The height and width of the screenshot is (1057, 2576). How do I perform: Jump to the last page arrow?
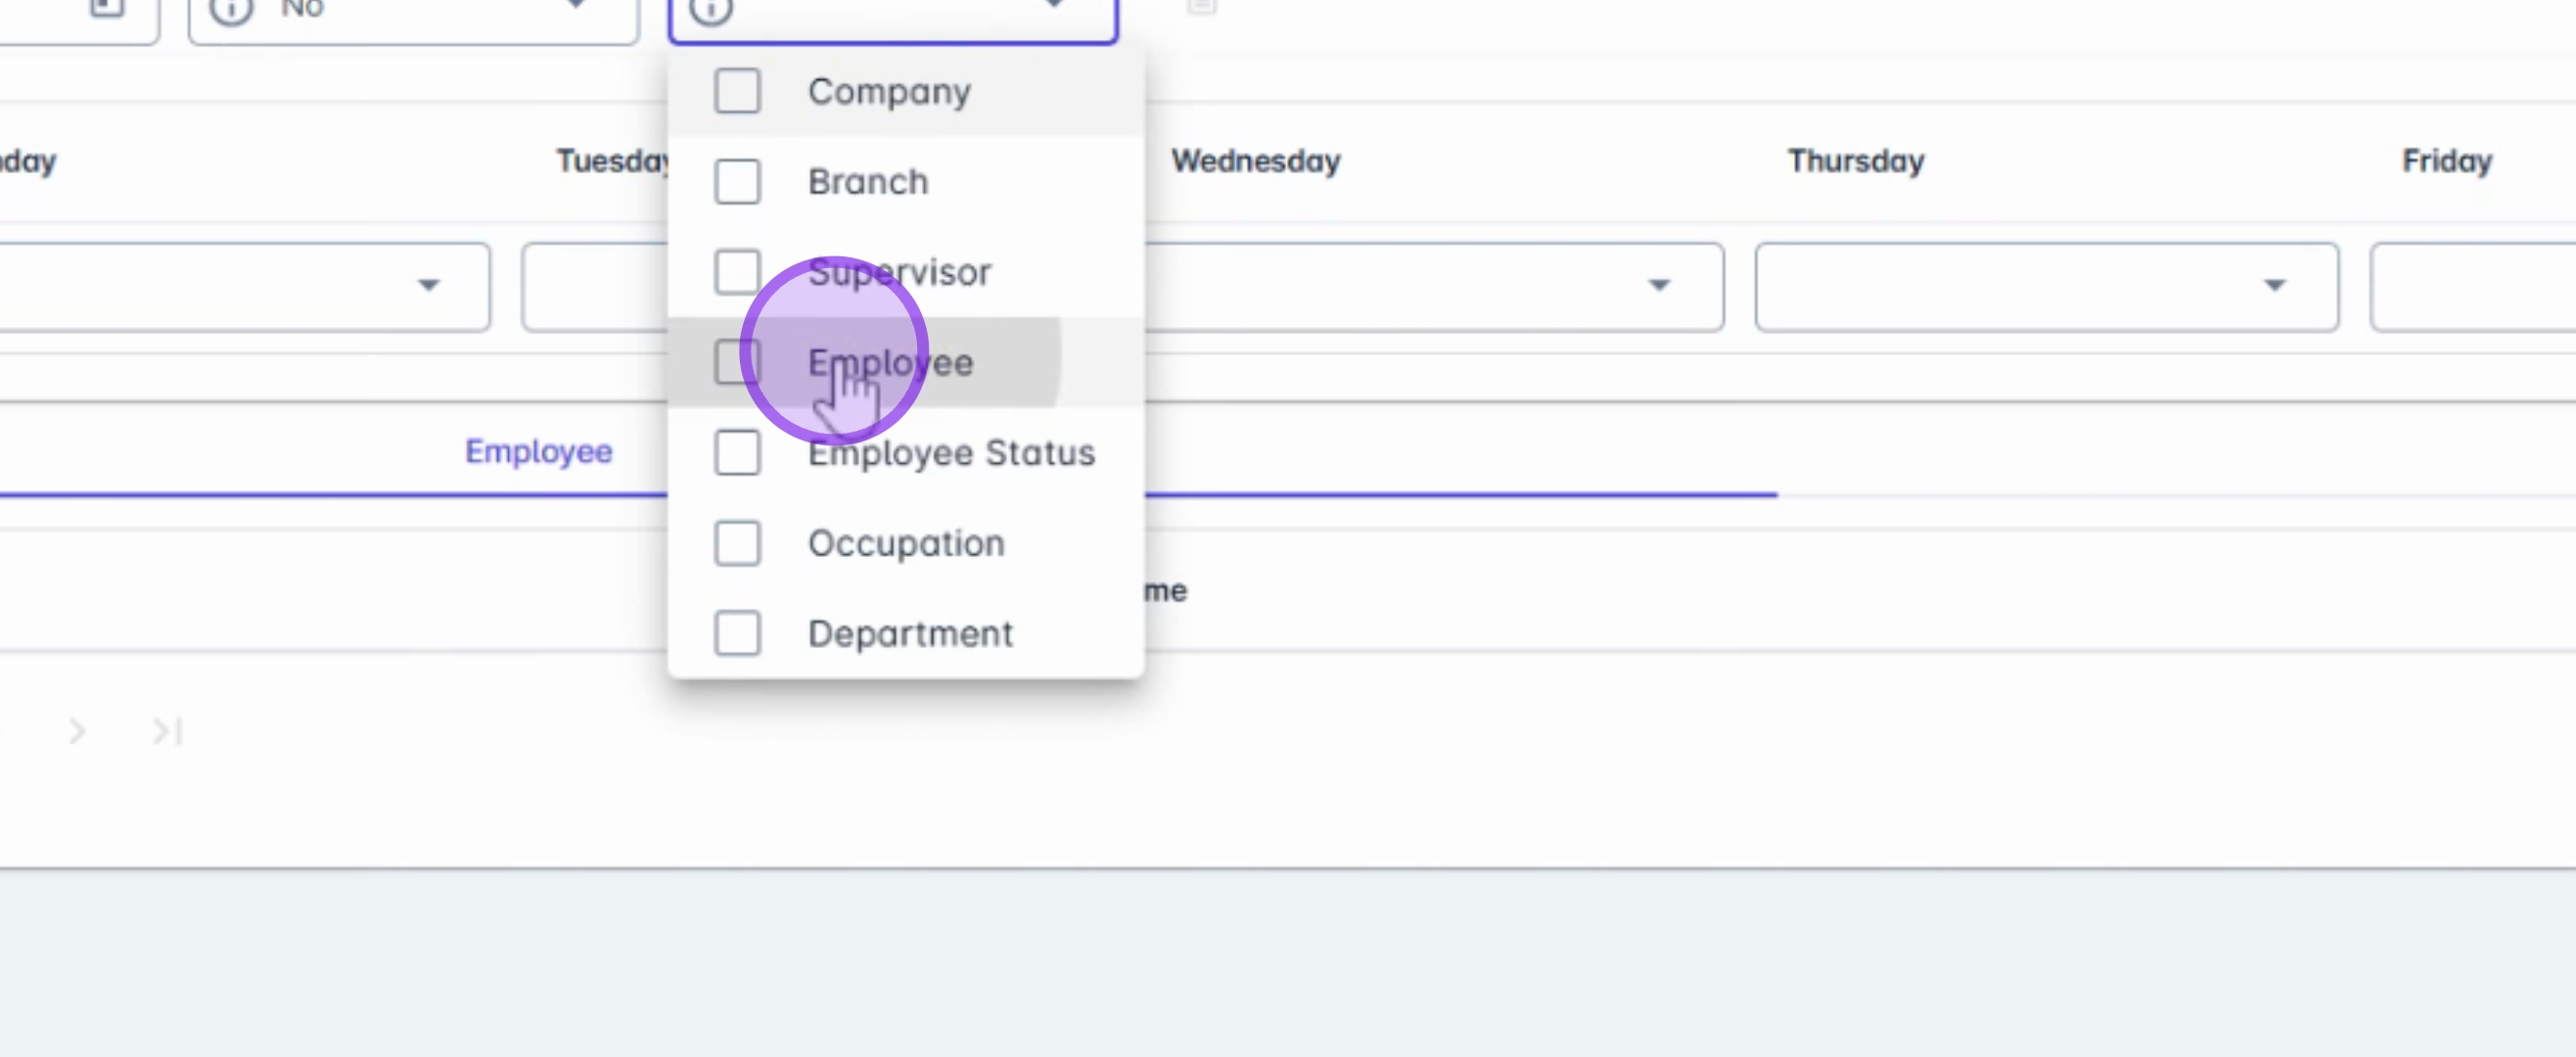tap(166, 731)
